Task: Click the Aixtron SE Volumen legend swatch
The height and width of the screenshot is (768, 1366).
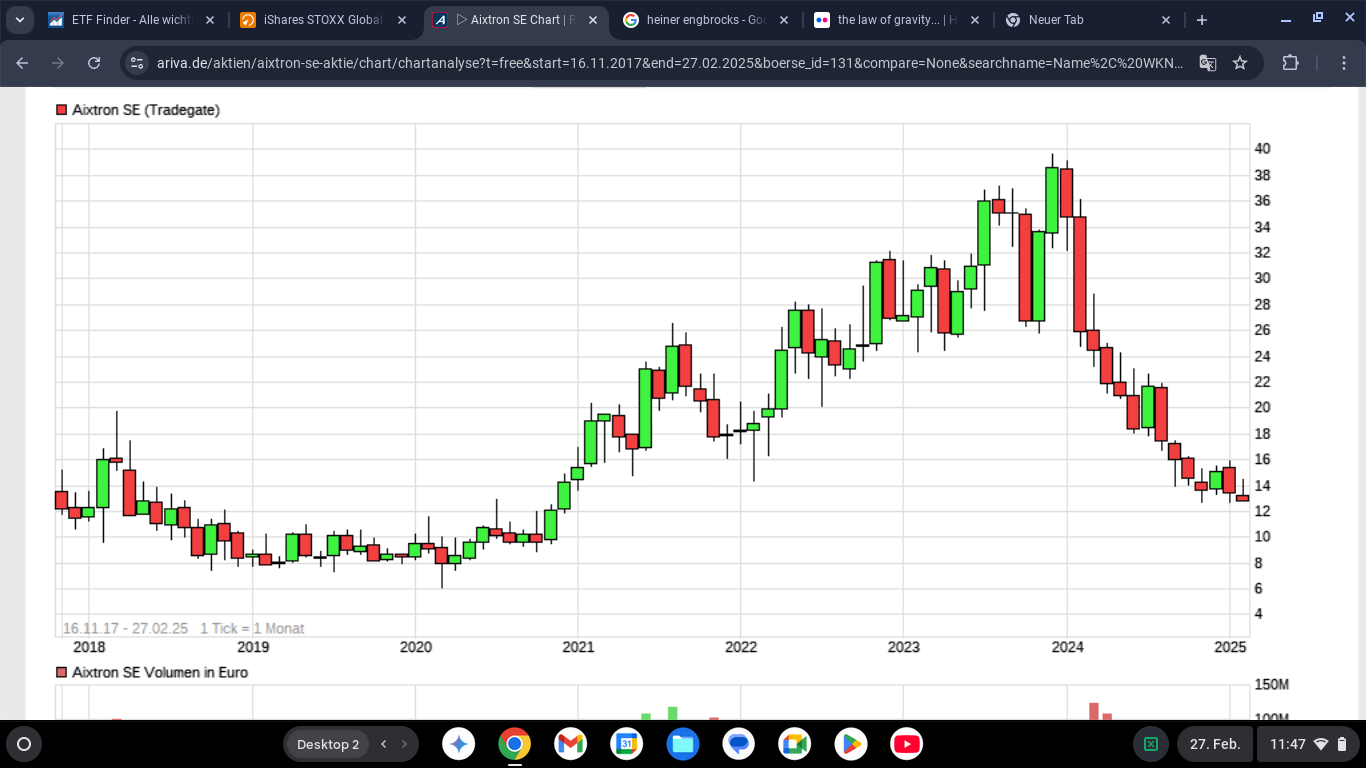Action: [x=62, y=673]
